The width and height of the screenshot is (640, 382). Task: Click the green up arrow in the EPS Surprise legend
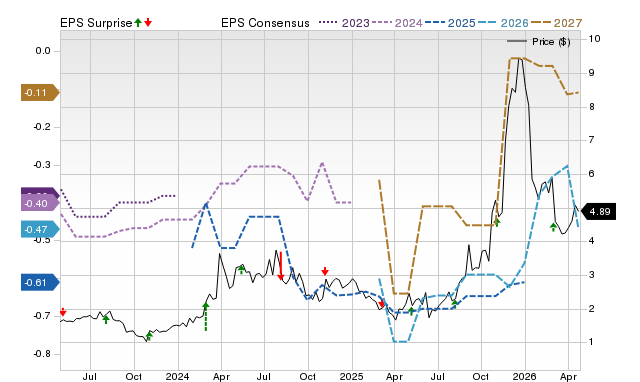tap(138, 23)
